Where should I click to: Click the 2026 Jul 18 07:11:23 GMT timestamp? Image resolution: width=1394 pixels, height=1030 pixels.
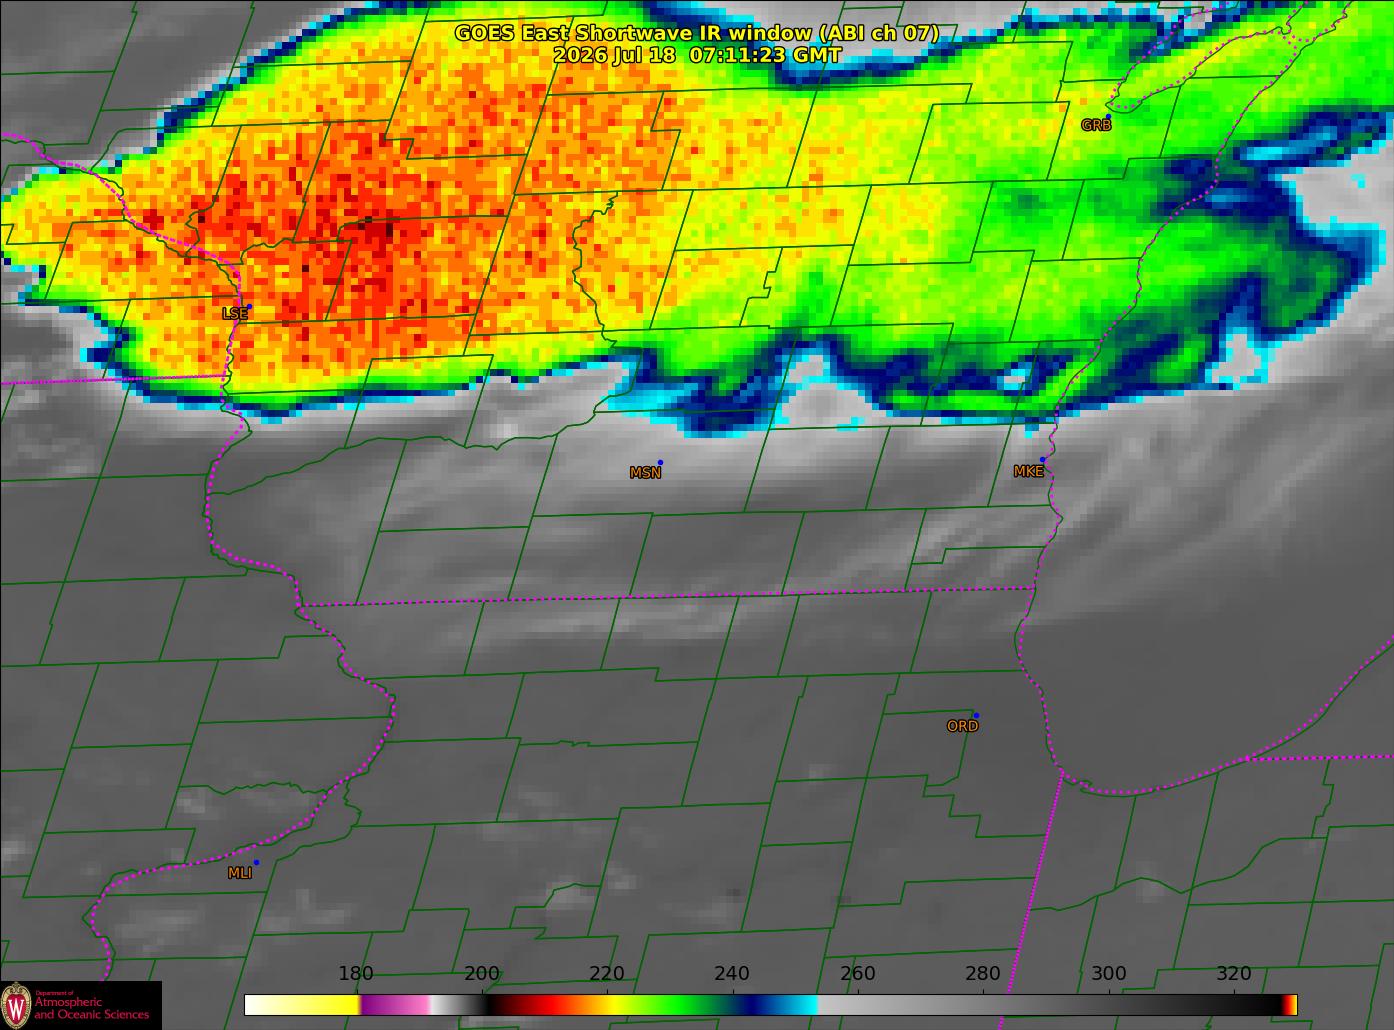697,55
